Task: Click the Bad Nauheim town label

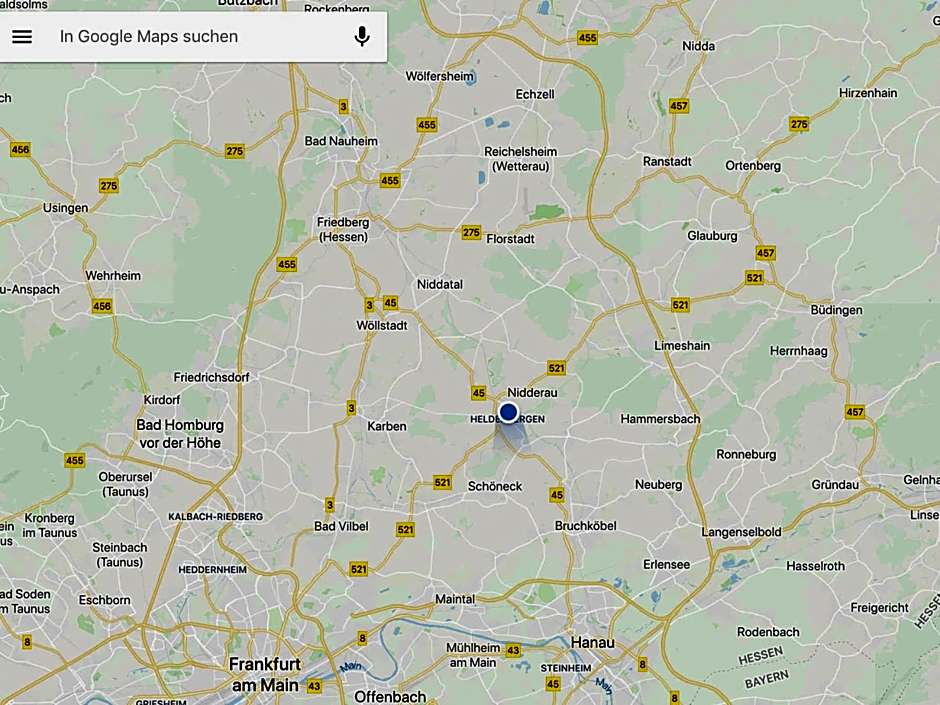Action: [x=341, y=141]
